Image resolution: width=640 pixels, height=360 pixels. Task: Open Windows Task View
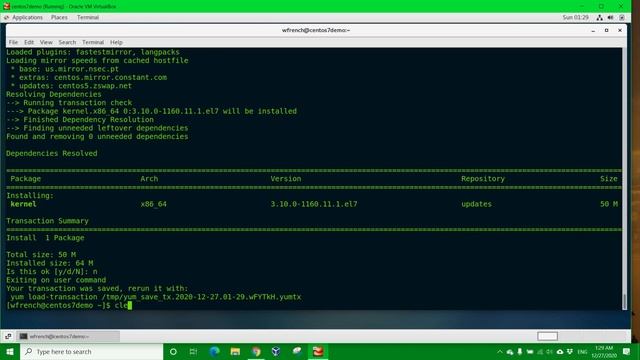point(193,351)
